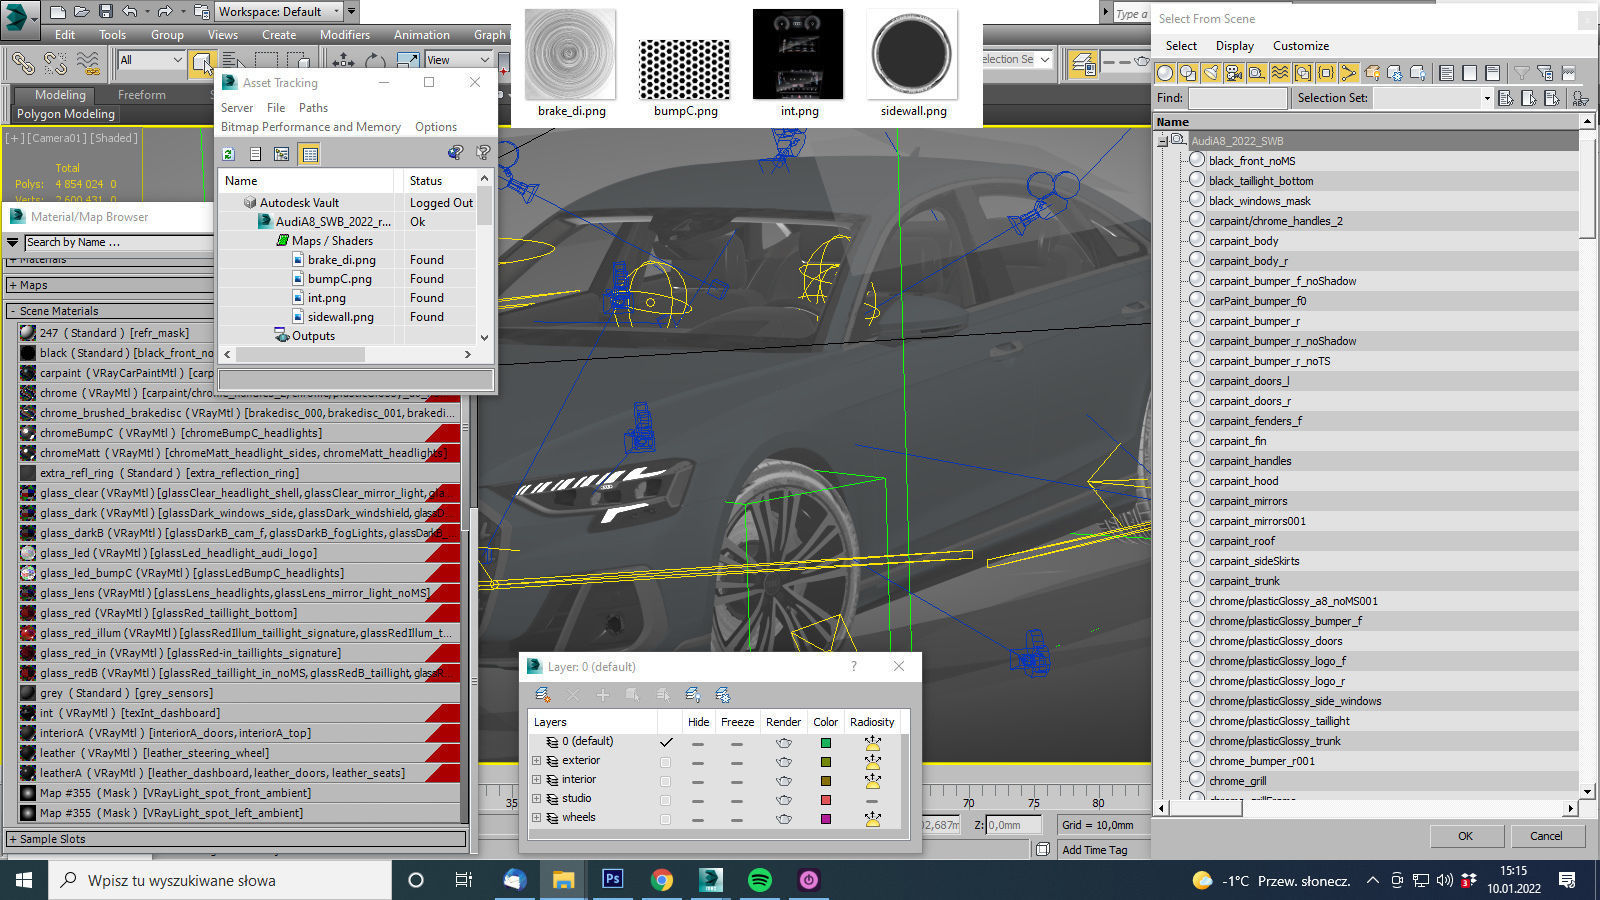Click magenta color swatch of wheels layer
1600x900 pixels.
tap(825, 819)
